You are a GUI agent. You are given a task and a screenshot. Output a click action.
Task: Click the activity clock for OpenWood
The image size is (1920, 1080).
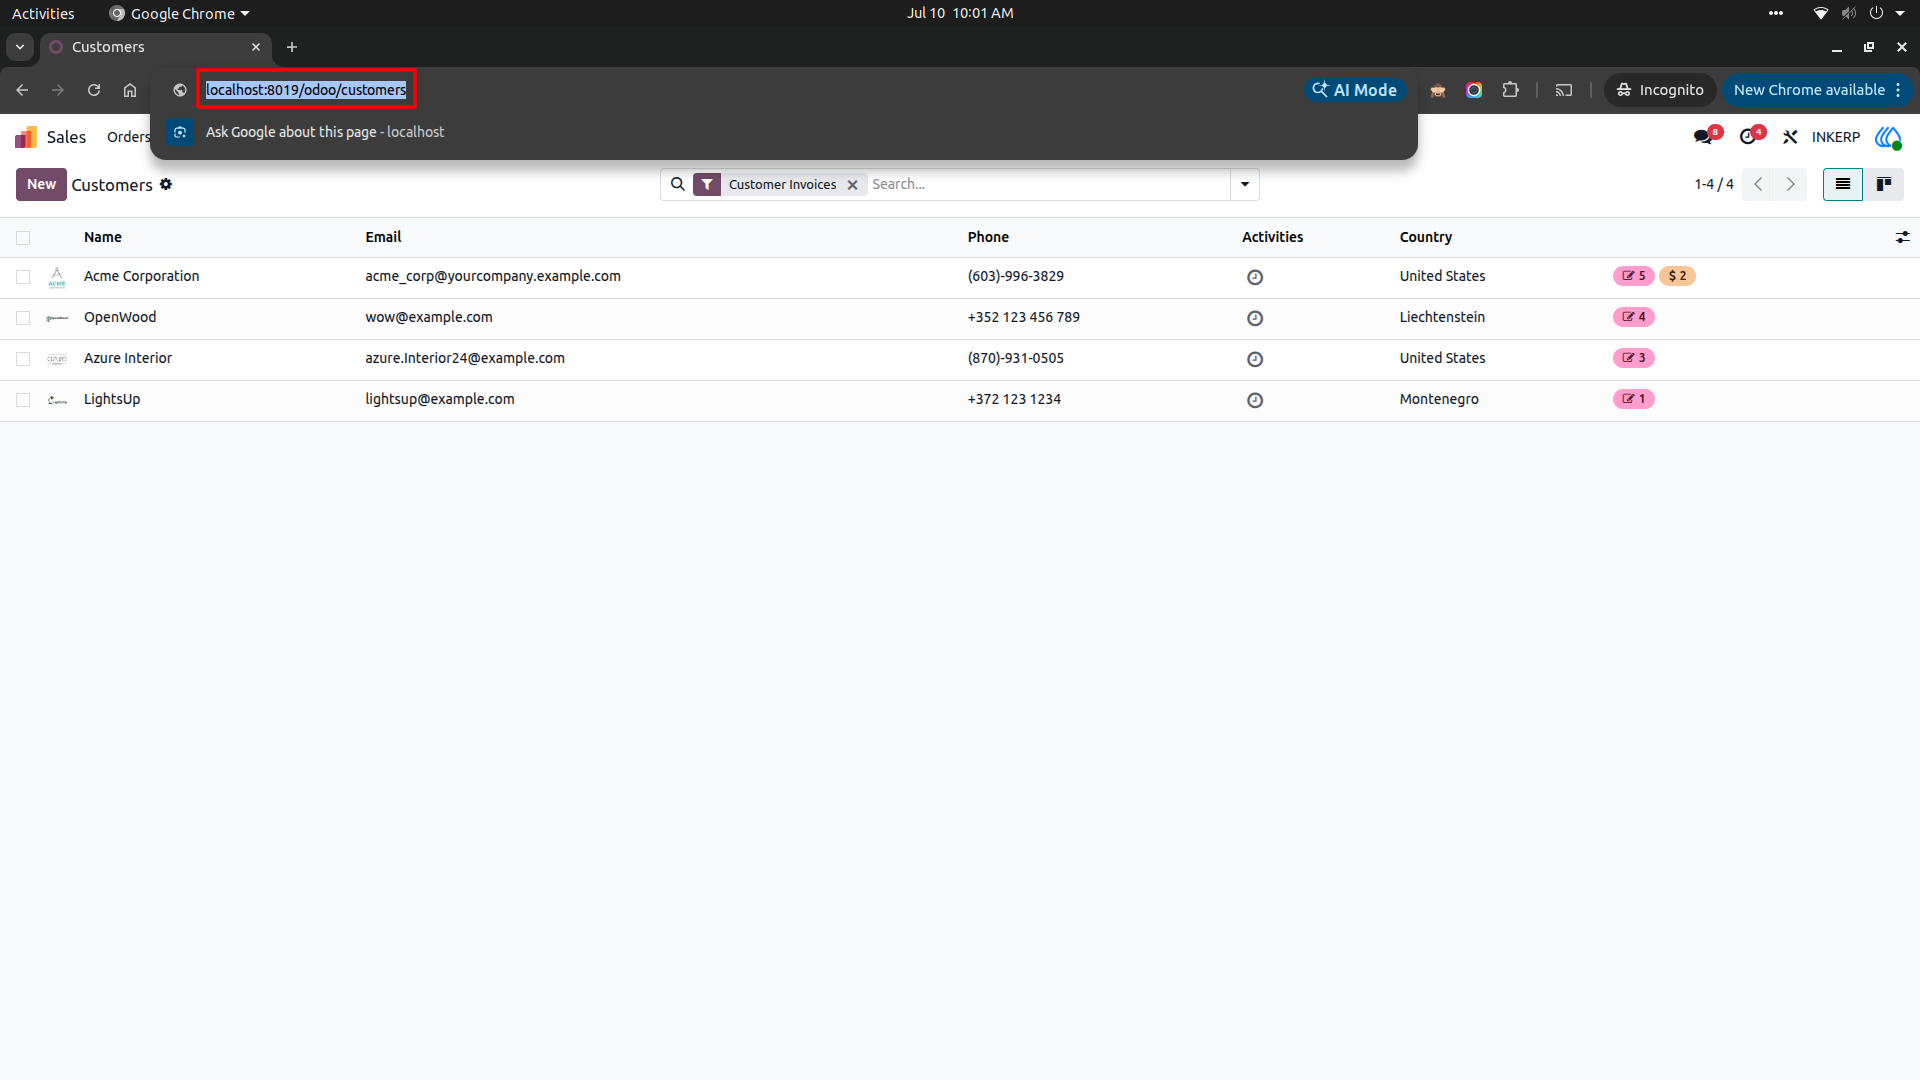1255,318
